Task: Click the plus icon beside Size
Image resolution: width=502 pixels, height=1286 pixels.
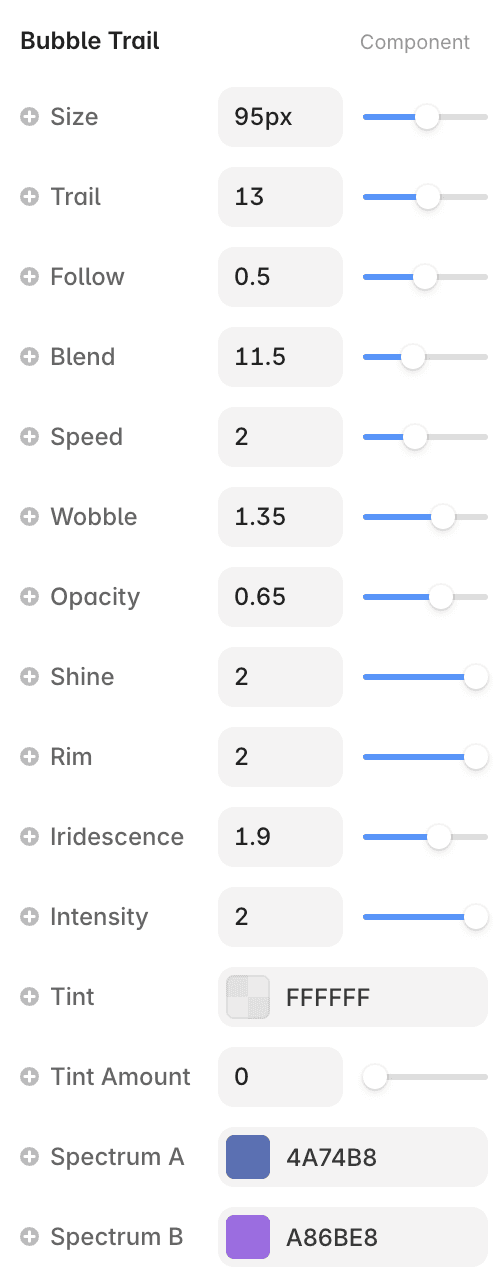Action: (30, 117)
